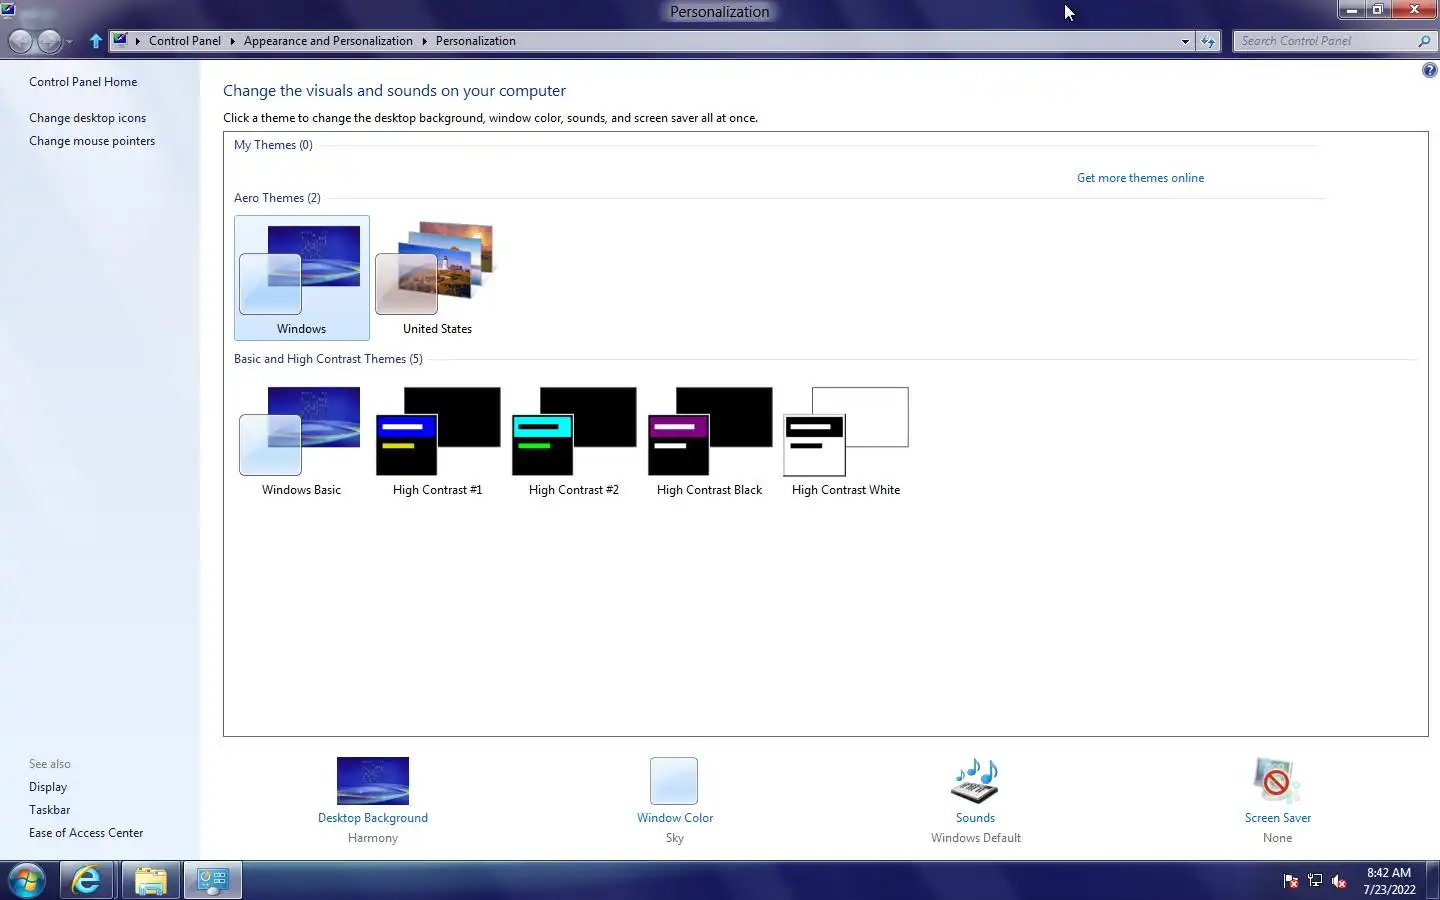Viewport: 1440px width, 900px height.
Task: Click the taskbar clock showing 8:42 AM
Action: [x=1389, y=881]
